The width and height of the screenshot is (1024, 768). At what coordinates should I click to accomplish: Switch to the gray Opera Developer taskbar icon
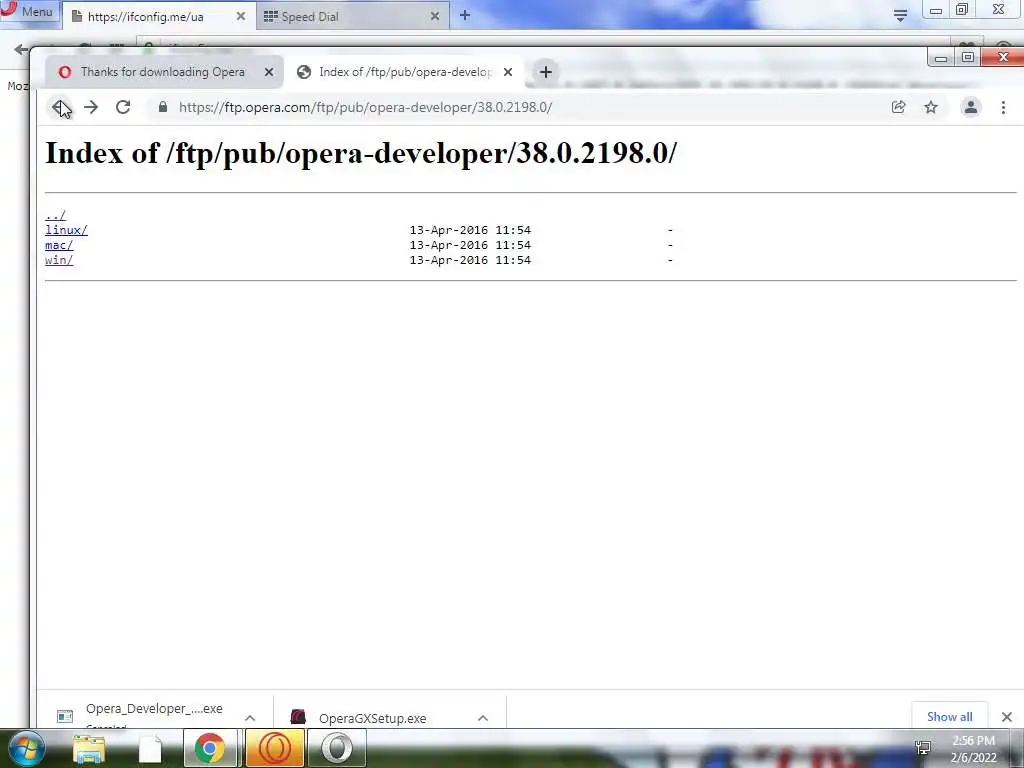[x=337, y=748]
